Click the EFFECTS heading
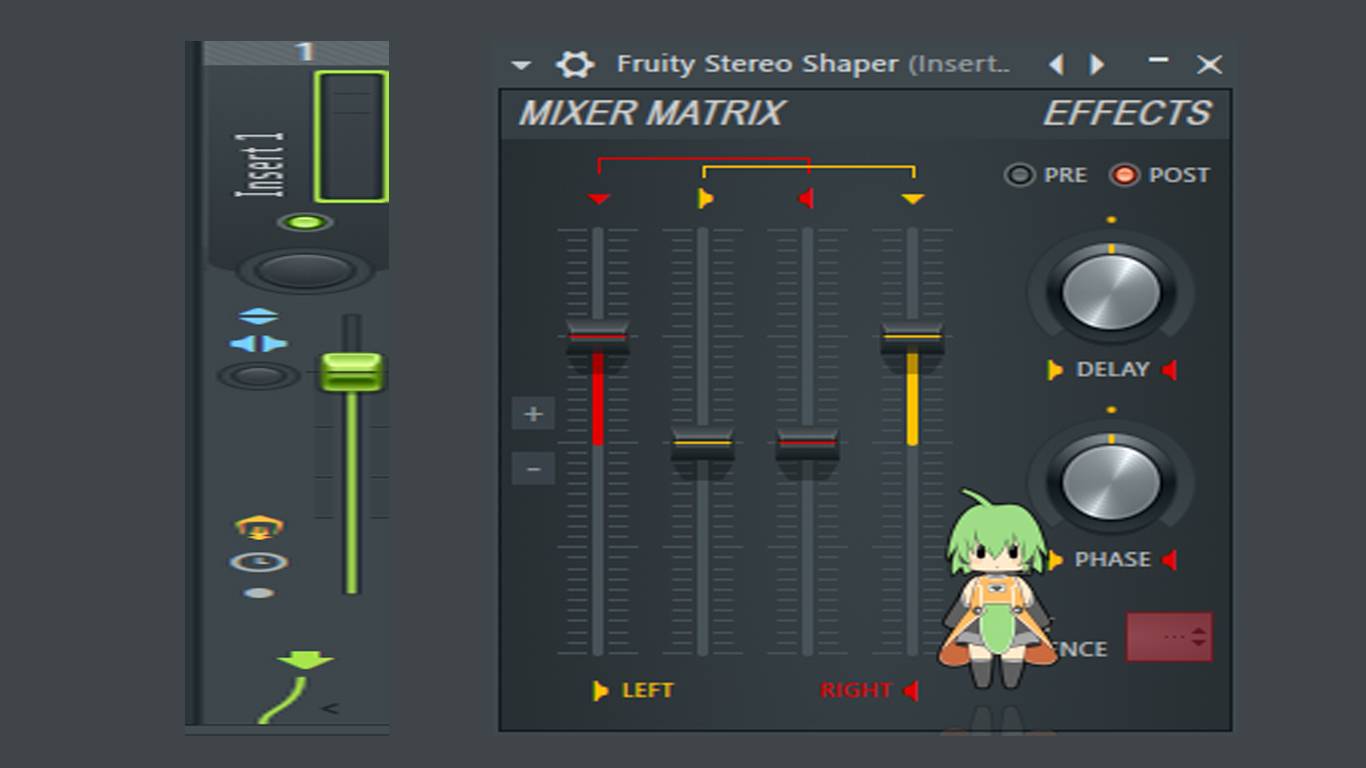This screenshot has height=768, width=1366. coord(1127,113)
